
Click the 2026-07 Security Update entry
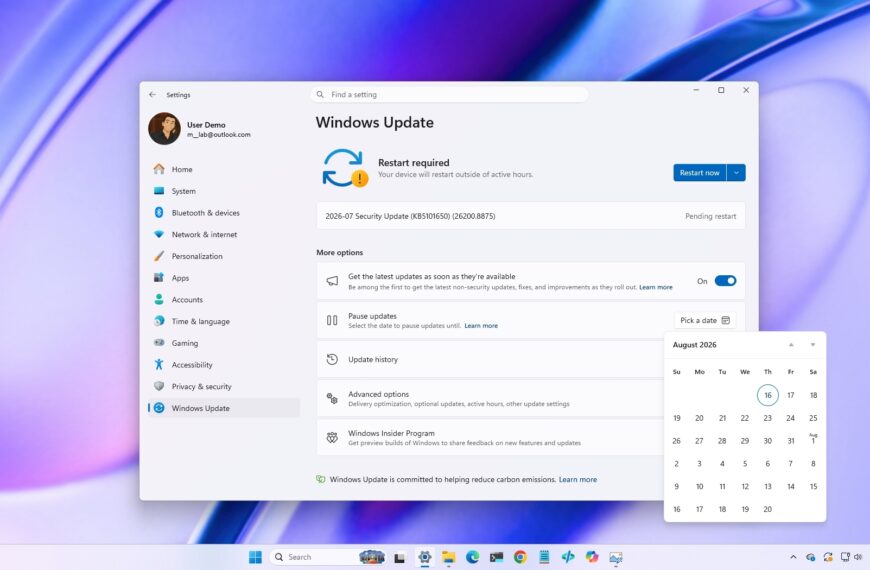(x=531, y=216)
